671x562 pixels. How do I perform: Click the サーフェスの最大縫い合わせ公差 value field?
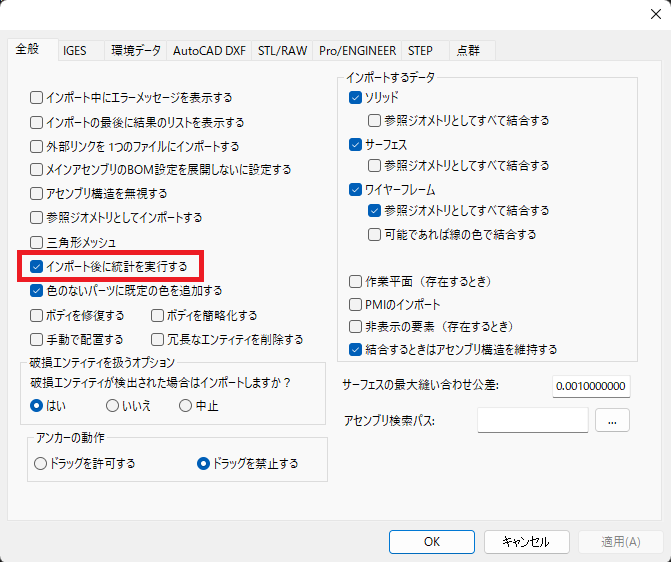(590, 385)
